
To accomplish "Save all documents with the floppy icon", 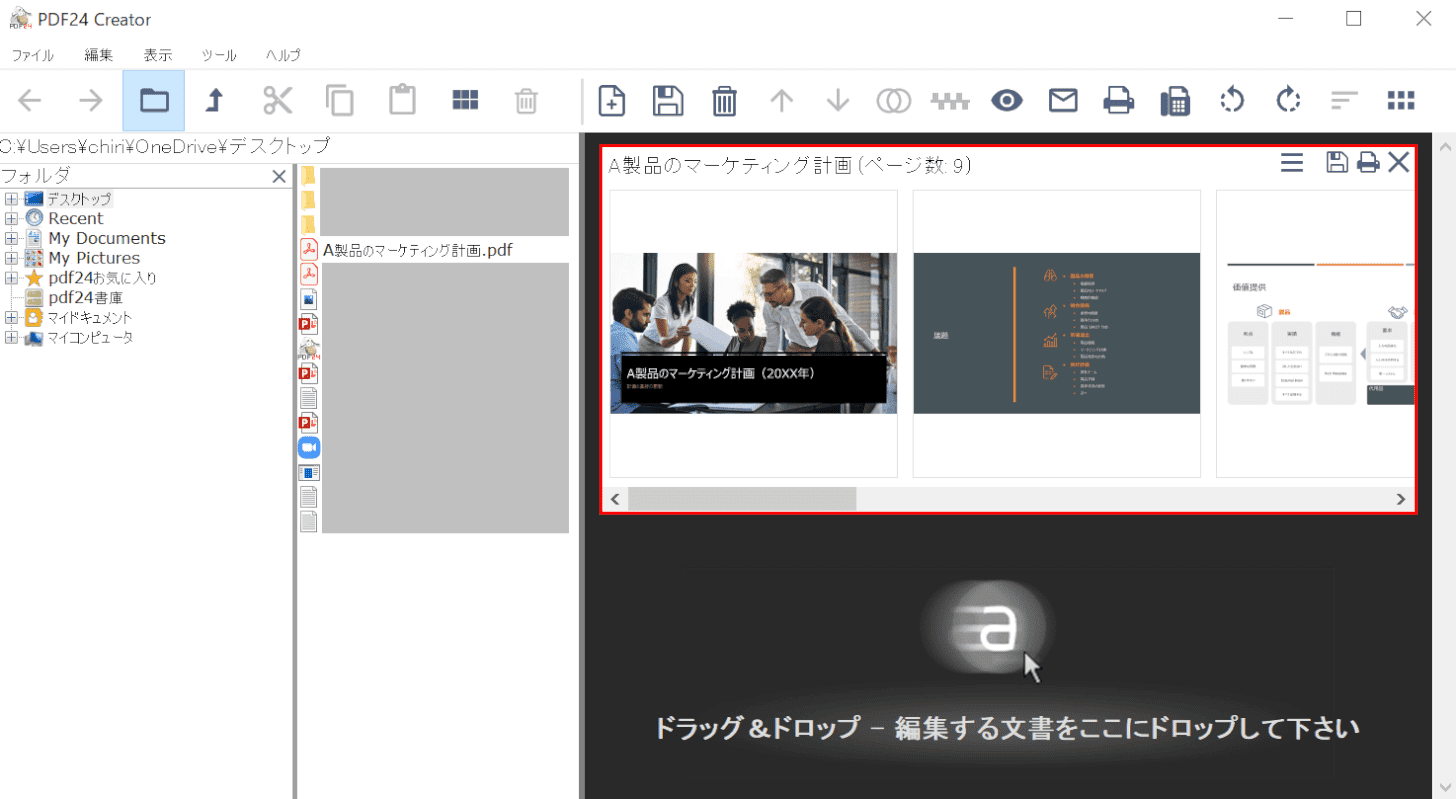I will tap(668, 100).
